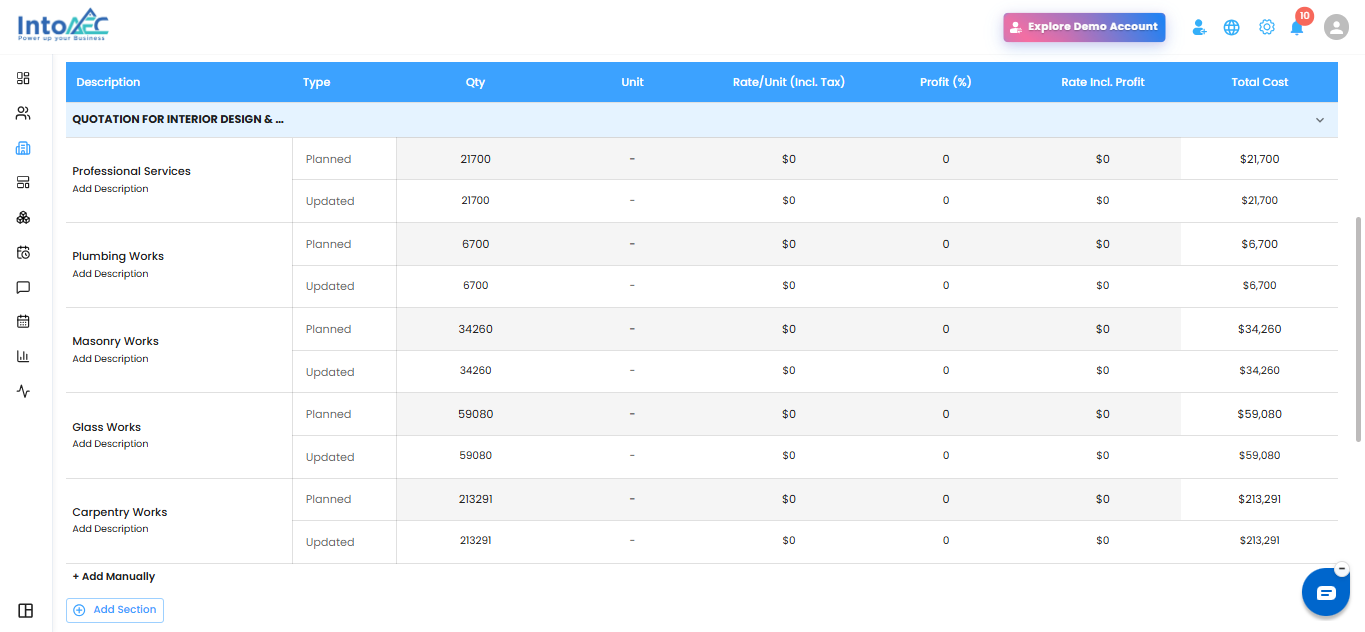The height and width of the screenshot is (632, 1365).
Task: Click planned total cost $213,291
Action: click(x=1259, y=499)
